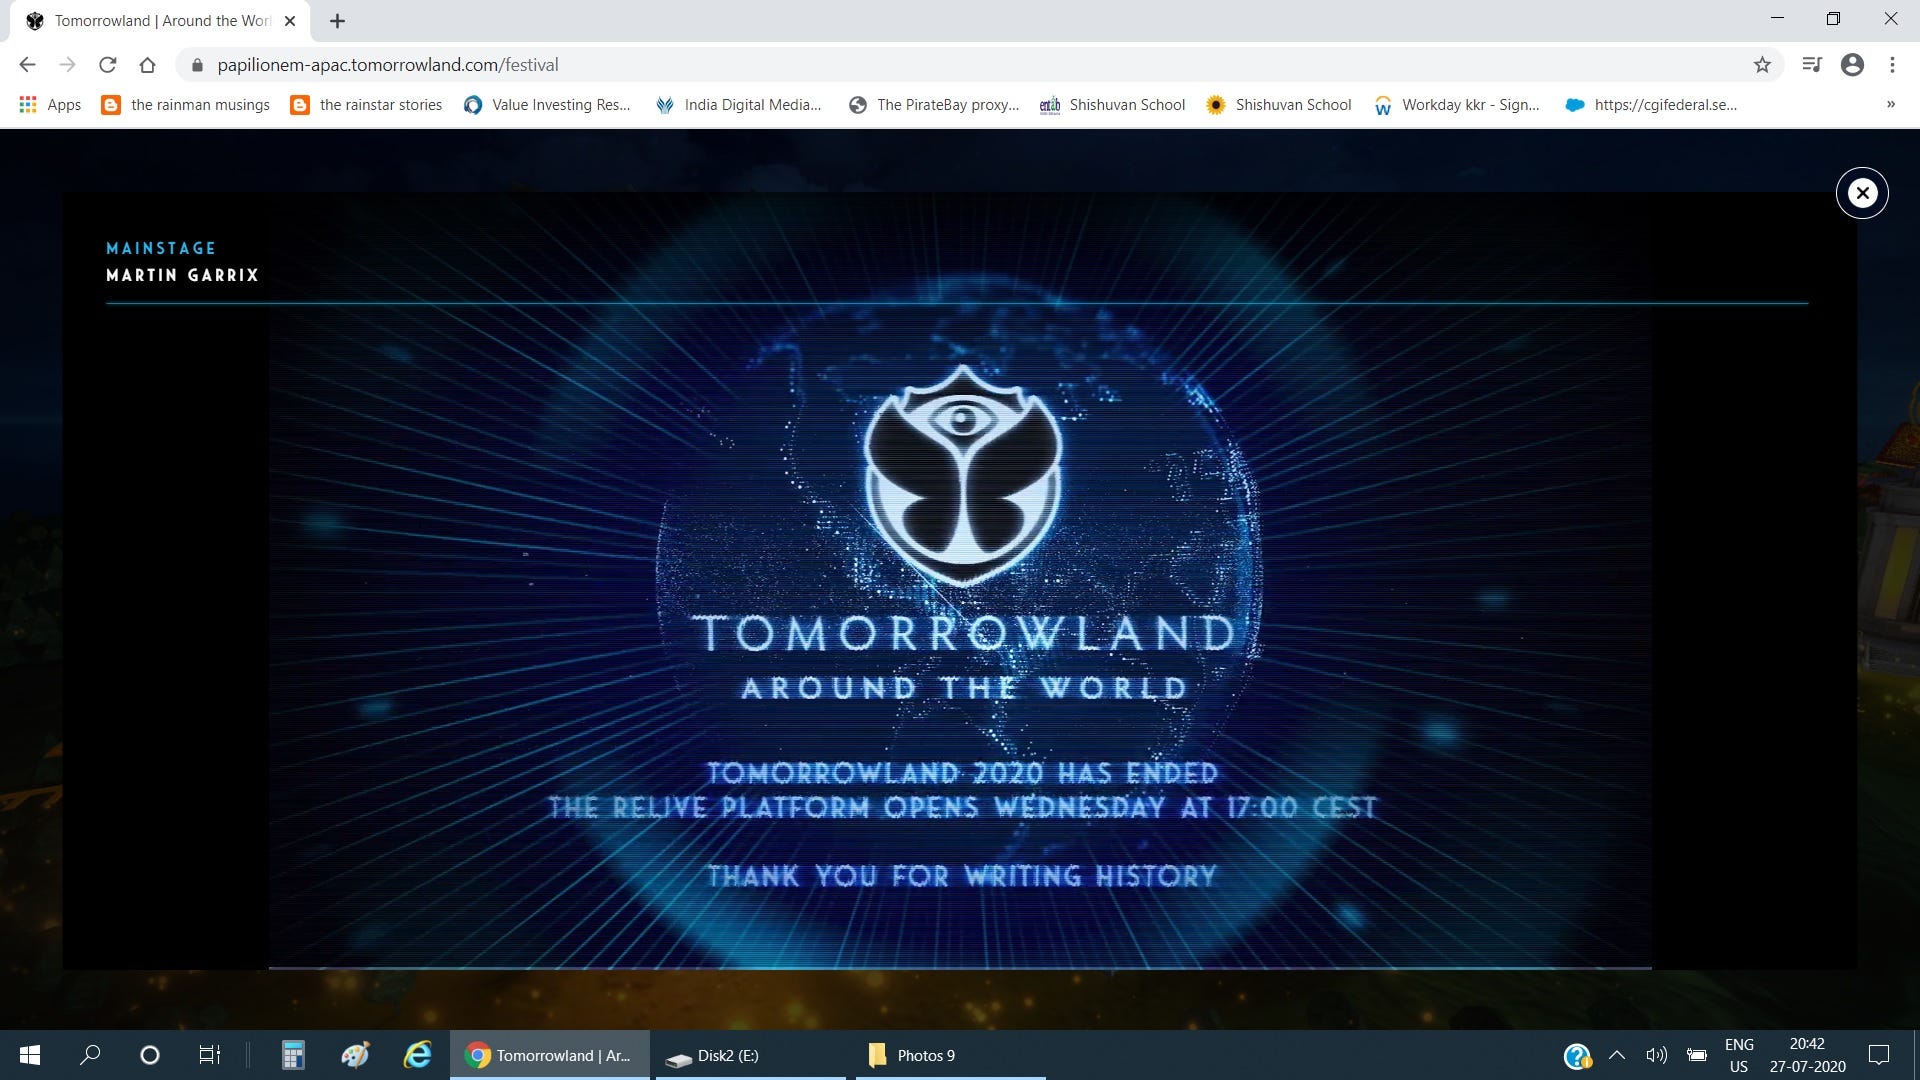Open Chrome three-dot menu
Image resolution: width=1920 pixels, height=1080 pixels.
pyautogui.click(x=1892, y=65)
